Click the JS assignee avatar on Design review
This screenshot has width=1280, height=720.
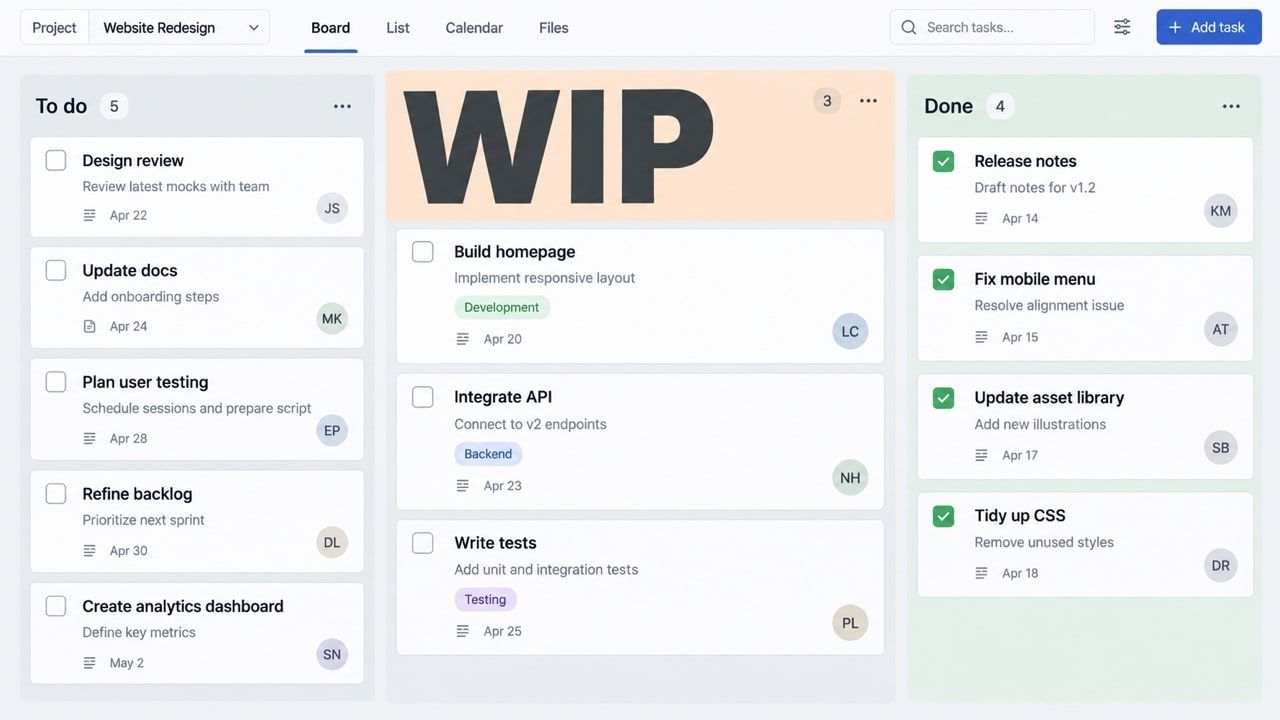[x=332, y=208]
